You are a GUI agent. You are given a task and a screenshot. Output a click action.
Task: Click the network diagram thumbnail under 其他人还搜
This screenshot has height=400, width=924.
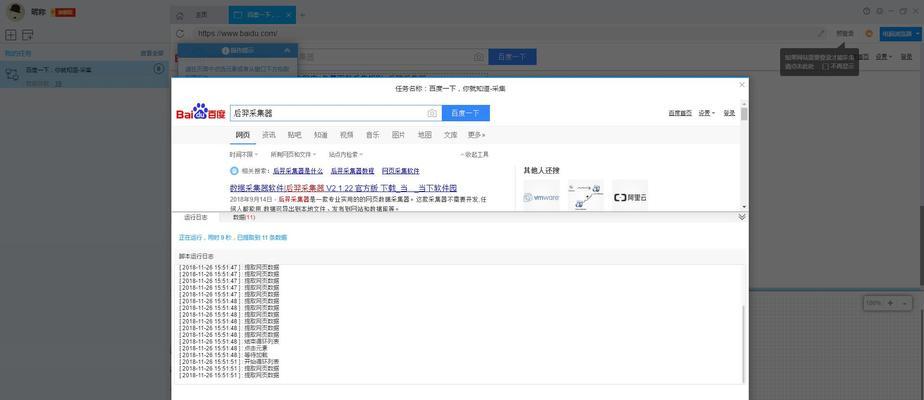click(x=586, y=195)
